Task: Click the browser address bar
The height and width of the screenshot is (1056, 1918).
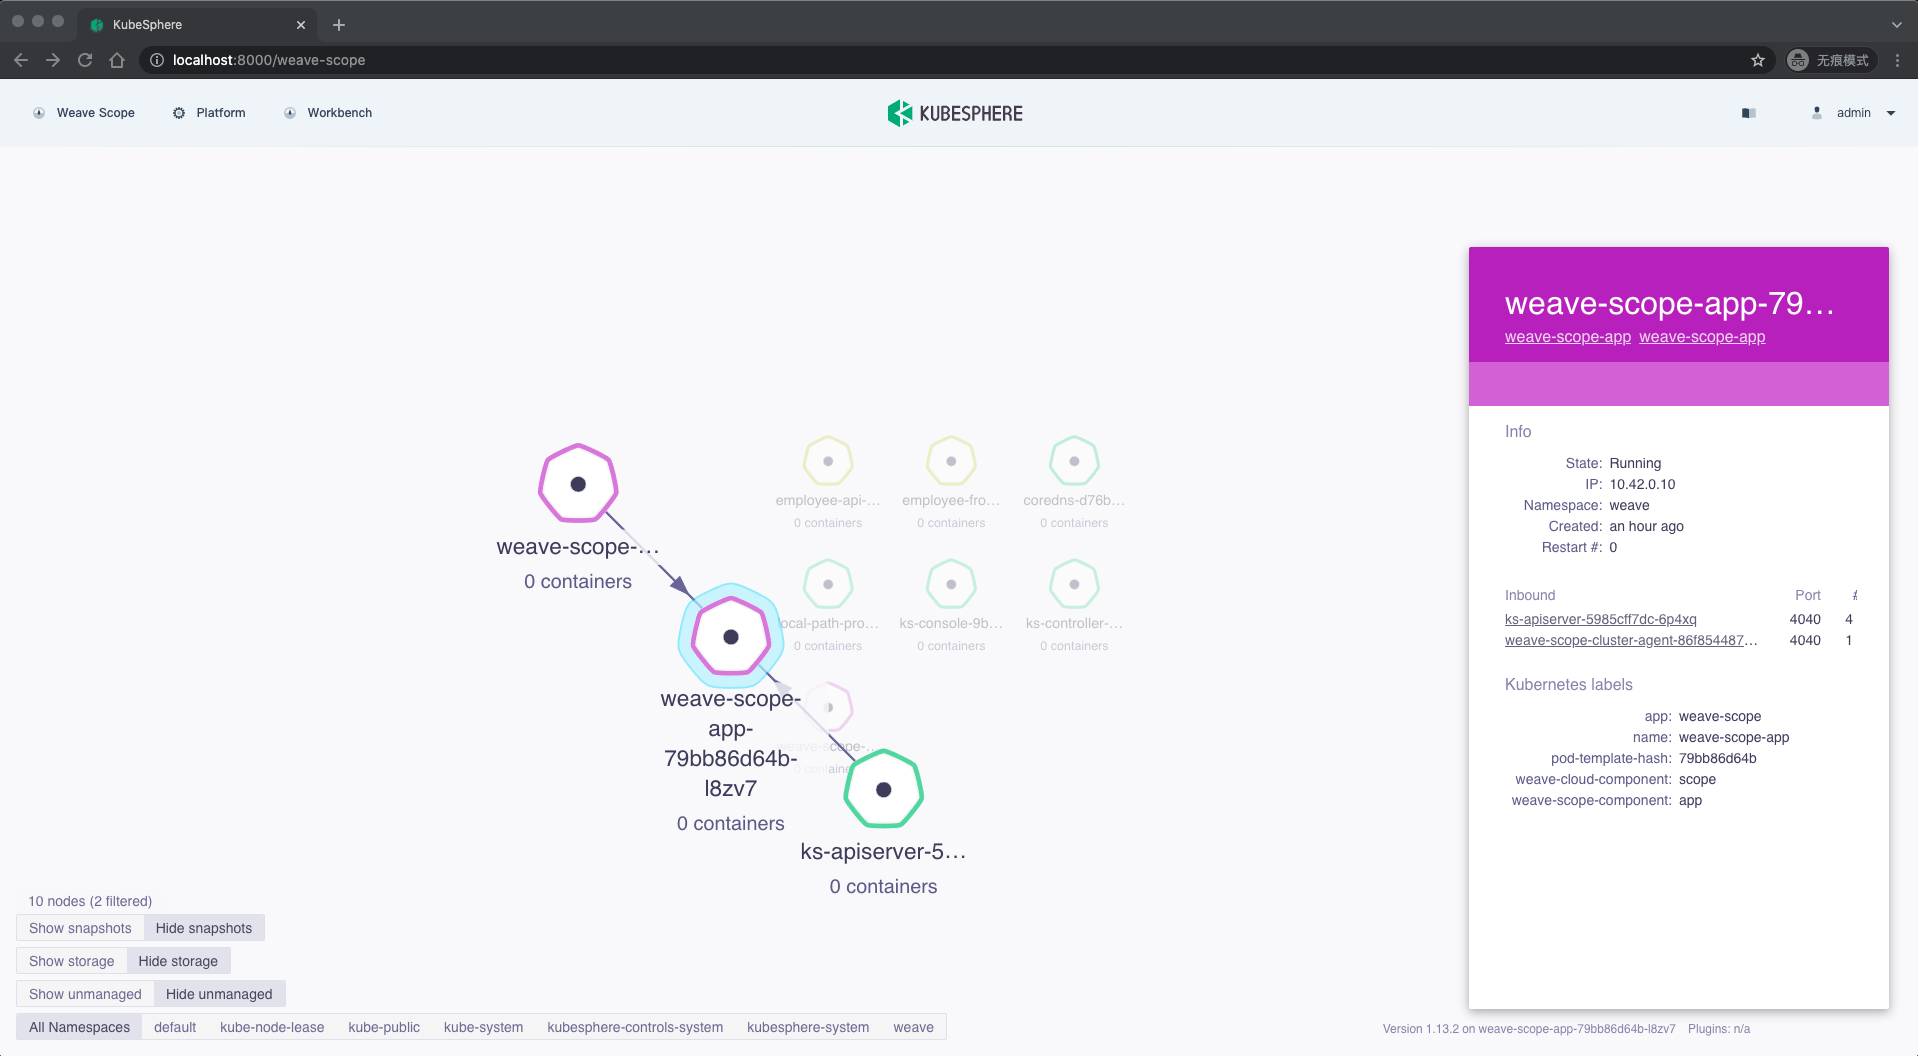Action: click(500, 60)
